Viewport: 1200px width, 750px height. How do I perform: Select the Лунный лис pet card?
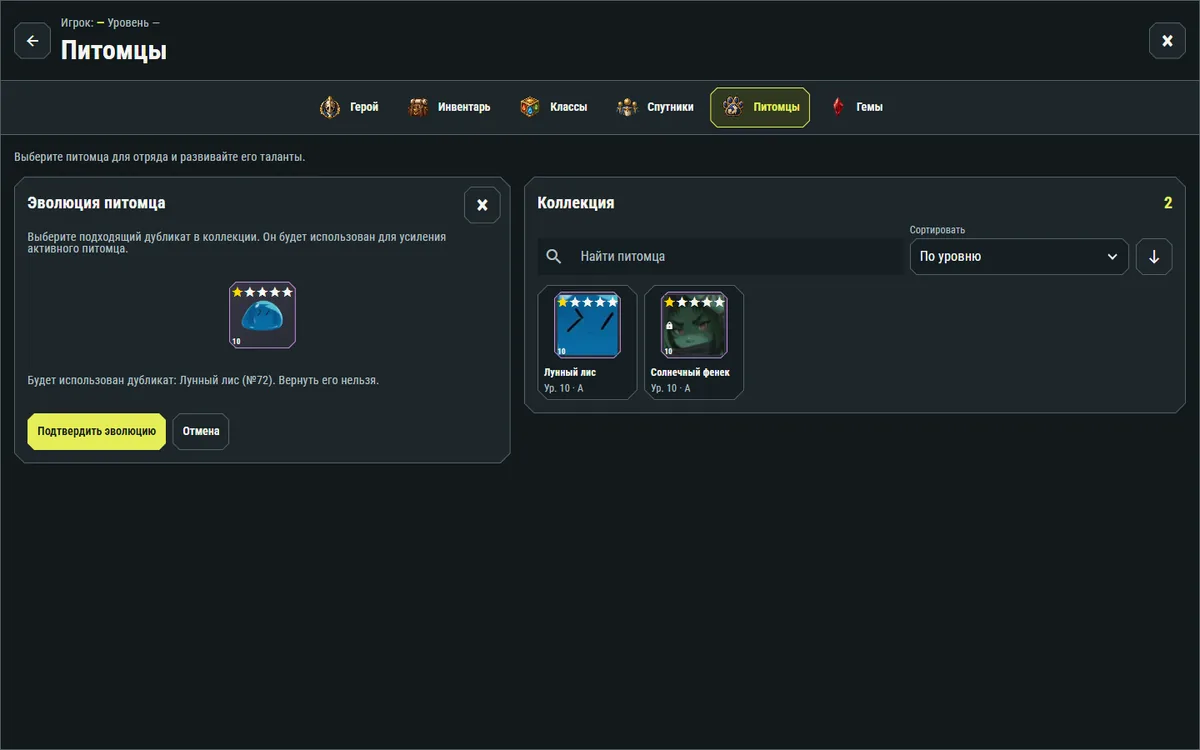pyautogui.click(x=587, y=342)
